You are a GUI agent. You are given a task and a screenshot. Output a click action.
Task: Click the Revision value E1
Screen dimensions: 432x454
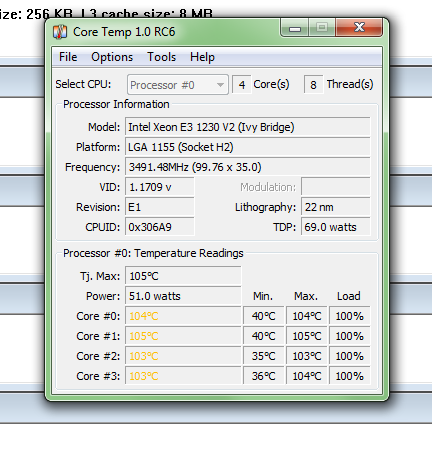[x=160, y=207]
